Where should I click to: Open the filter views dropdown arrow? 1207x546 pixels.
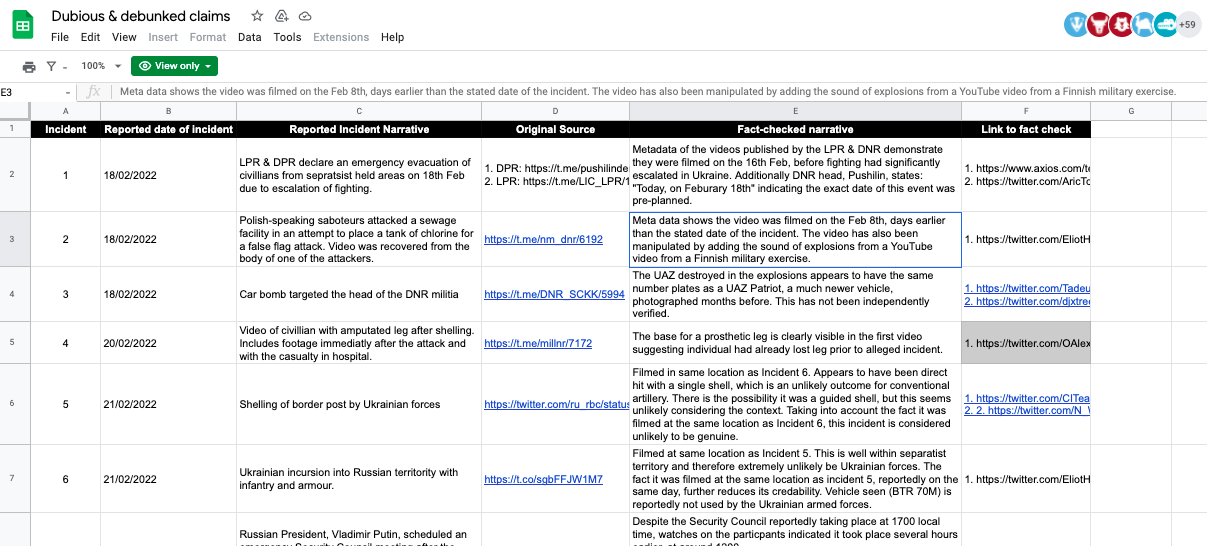65,66
